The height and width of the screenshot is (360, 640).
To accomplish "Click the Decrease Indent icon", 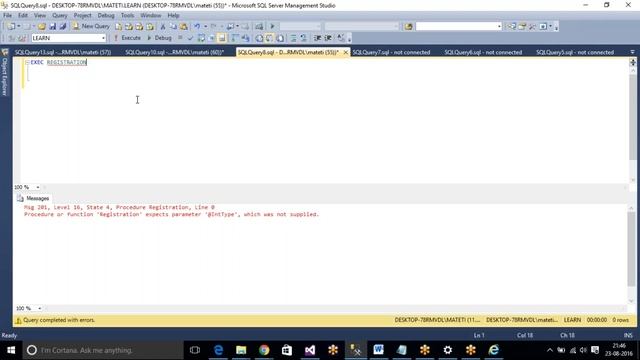I will coord(318,38).
